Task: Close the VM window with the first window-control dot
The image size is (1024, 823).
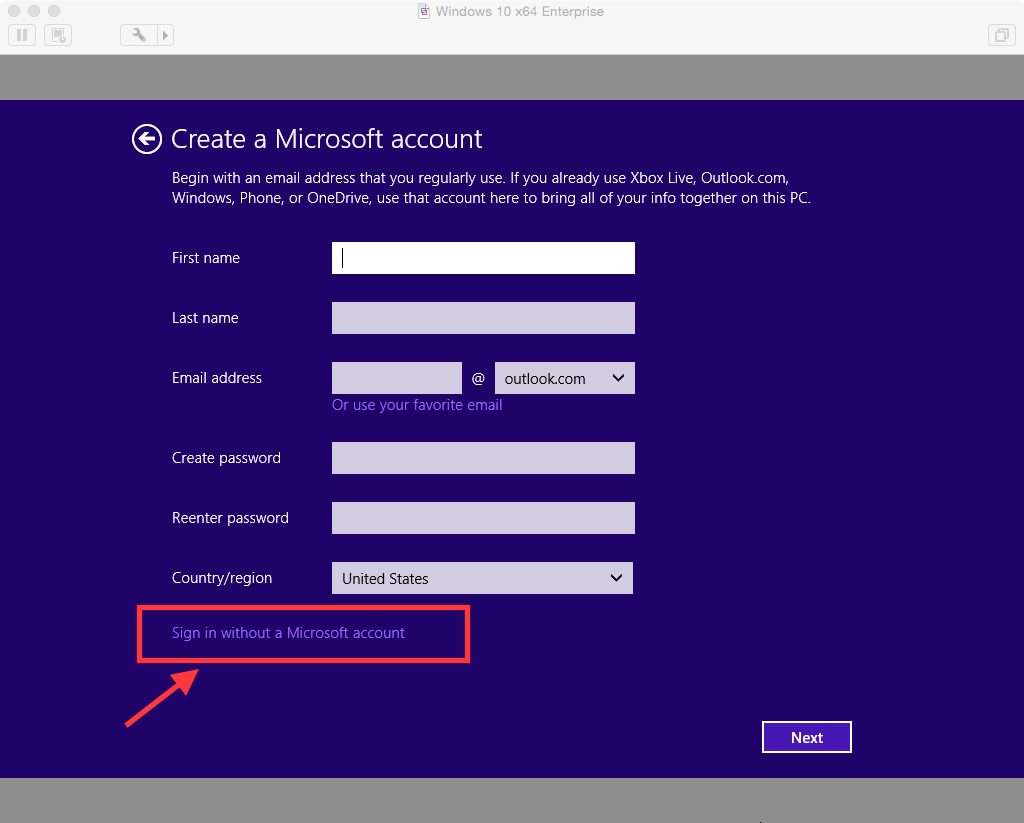Action: [14, 11]
